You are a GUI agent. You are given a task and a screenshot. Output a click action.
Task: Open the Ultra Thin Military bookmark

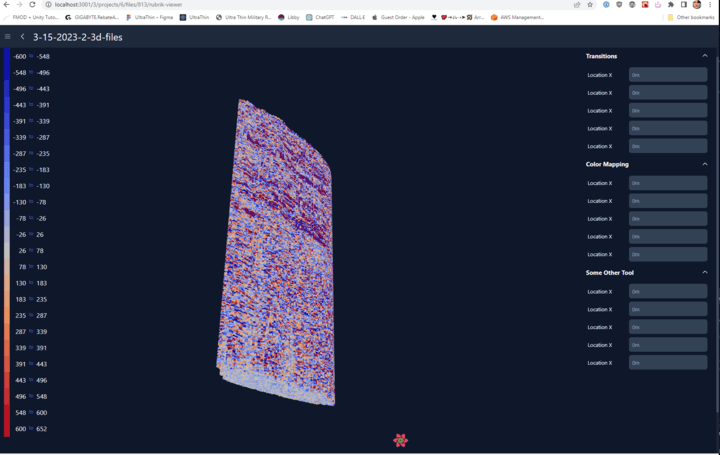[x=243, y=17]
